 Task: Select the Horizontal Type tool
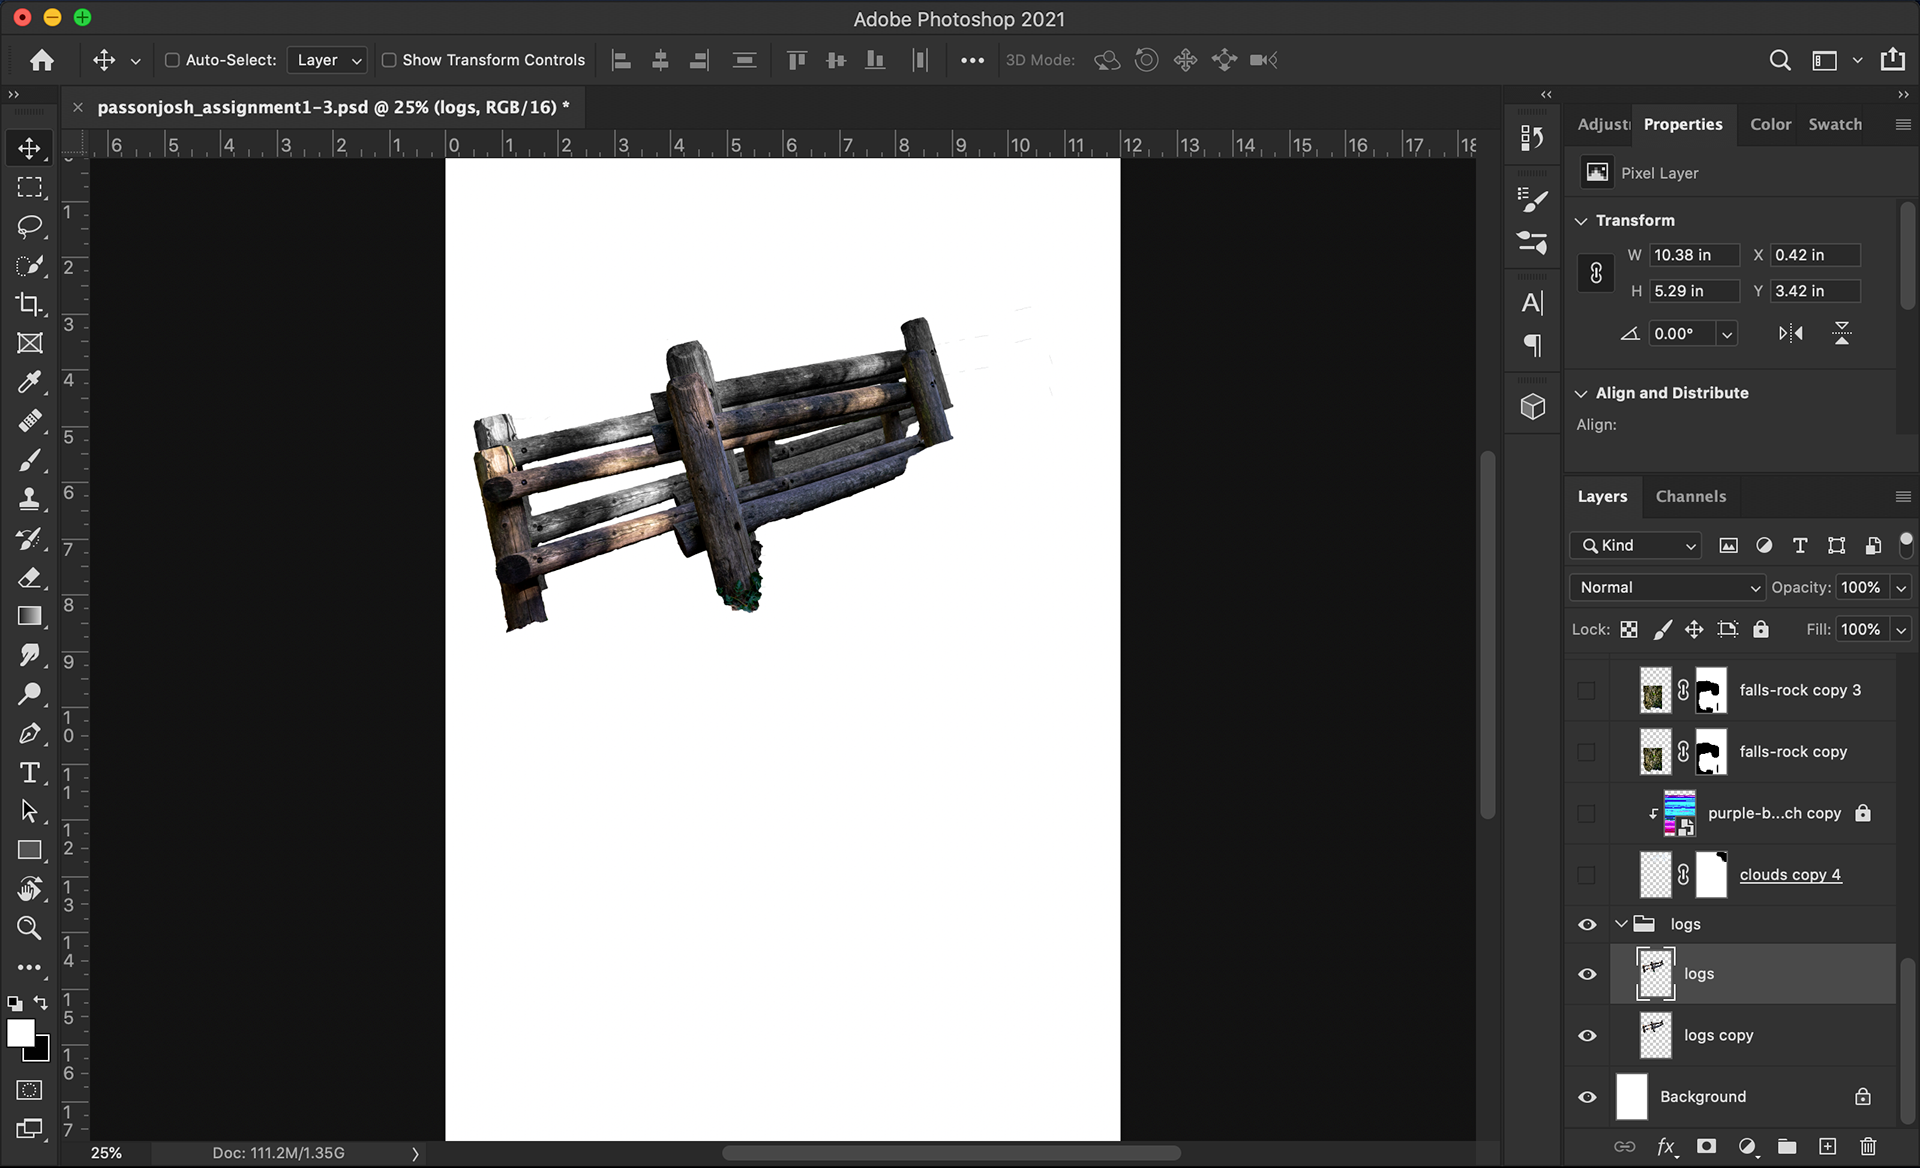pos(29,773)
